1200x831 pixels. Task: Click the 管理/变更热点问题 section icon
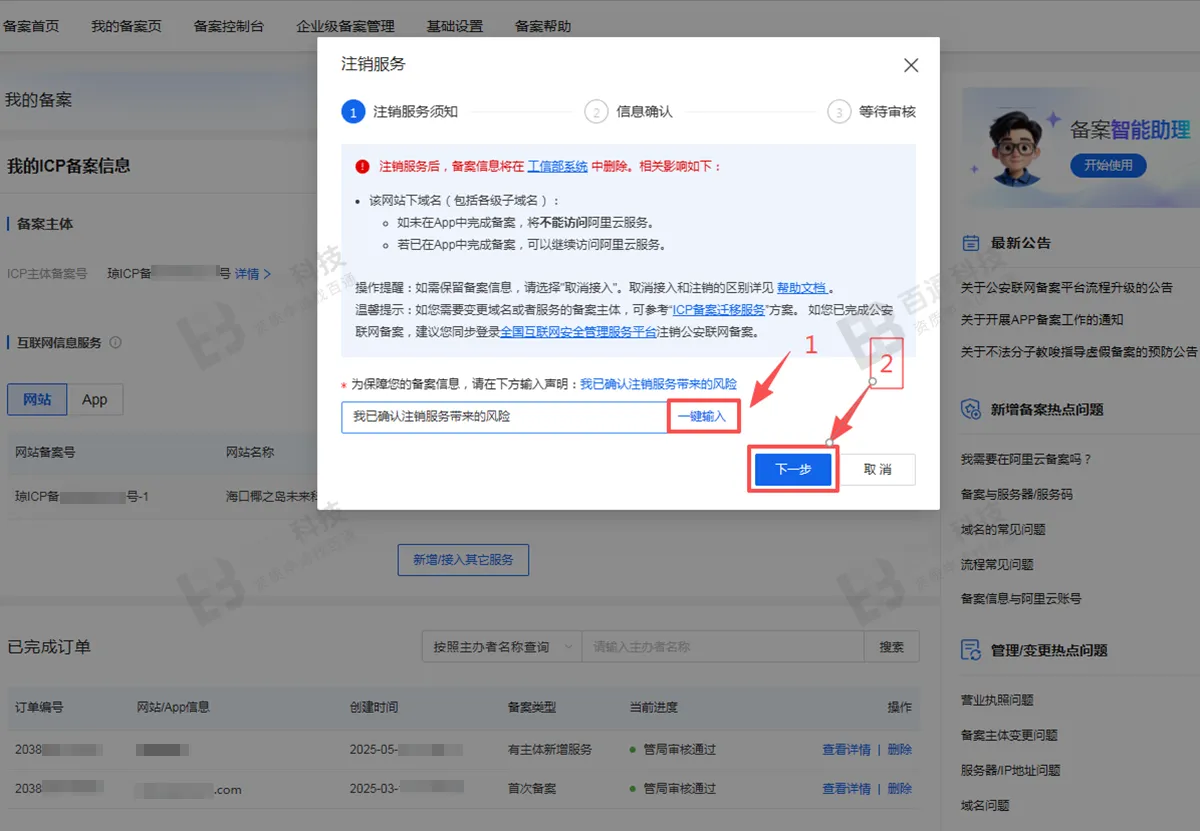[968, 650]
